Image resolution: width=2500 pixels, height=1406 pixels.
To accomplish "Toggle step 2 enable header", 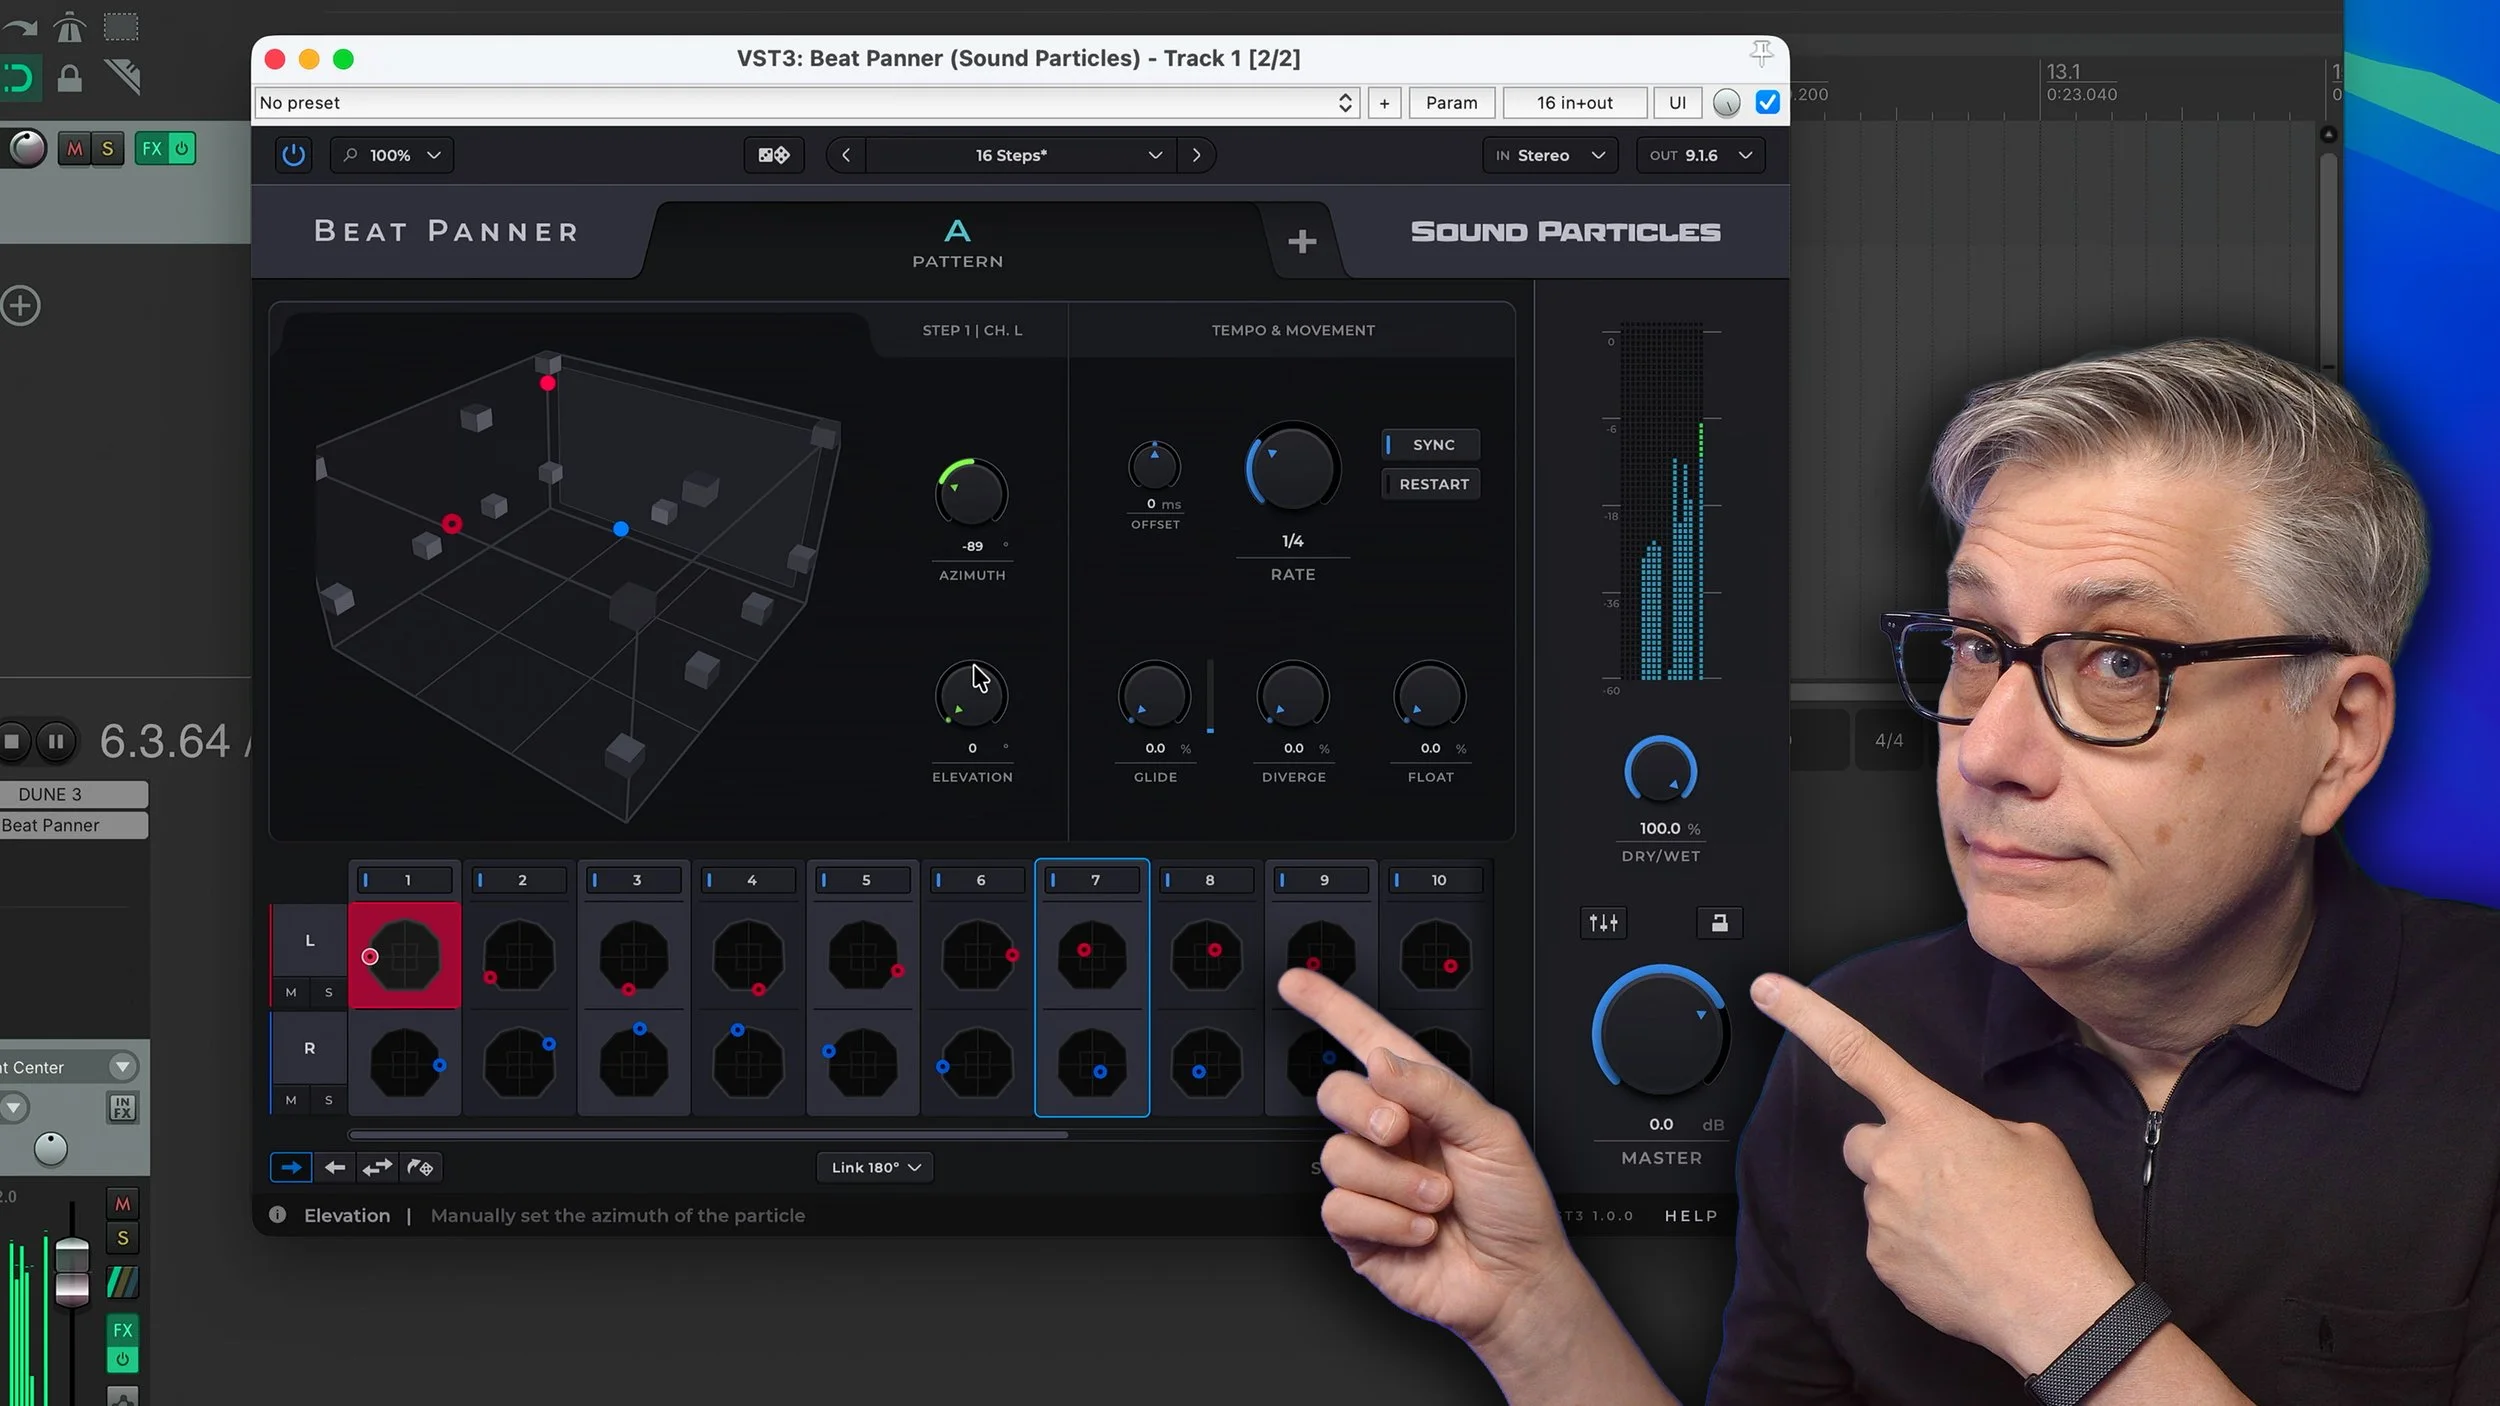I will pyautogui.click(x=519, y=880).
